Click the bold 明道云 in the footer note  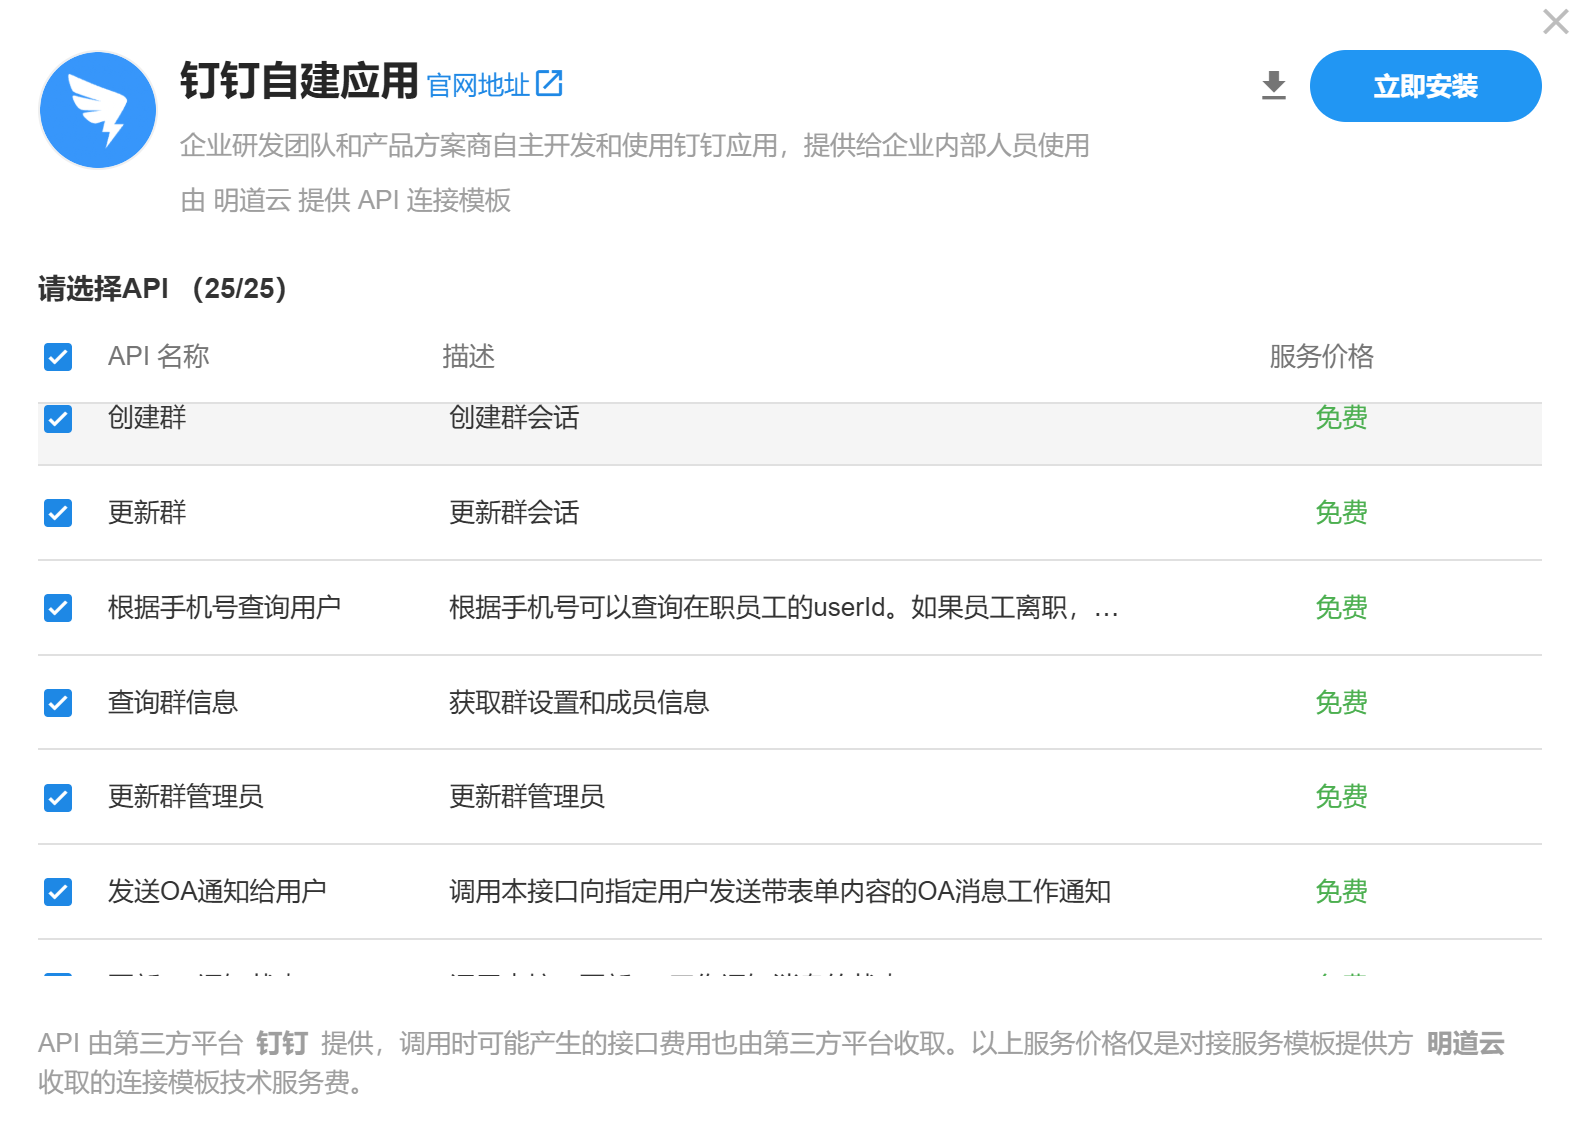point(1465,1044)
